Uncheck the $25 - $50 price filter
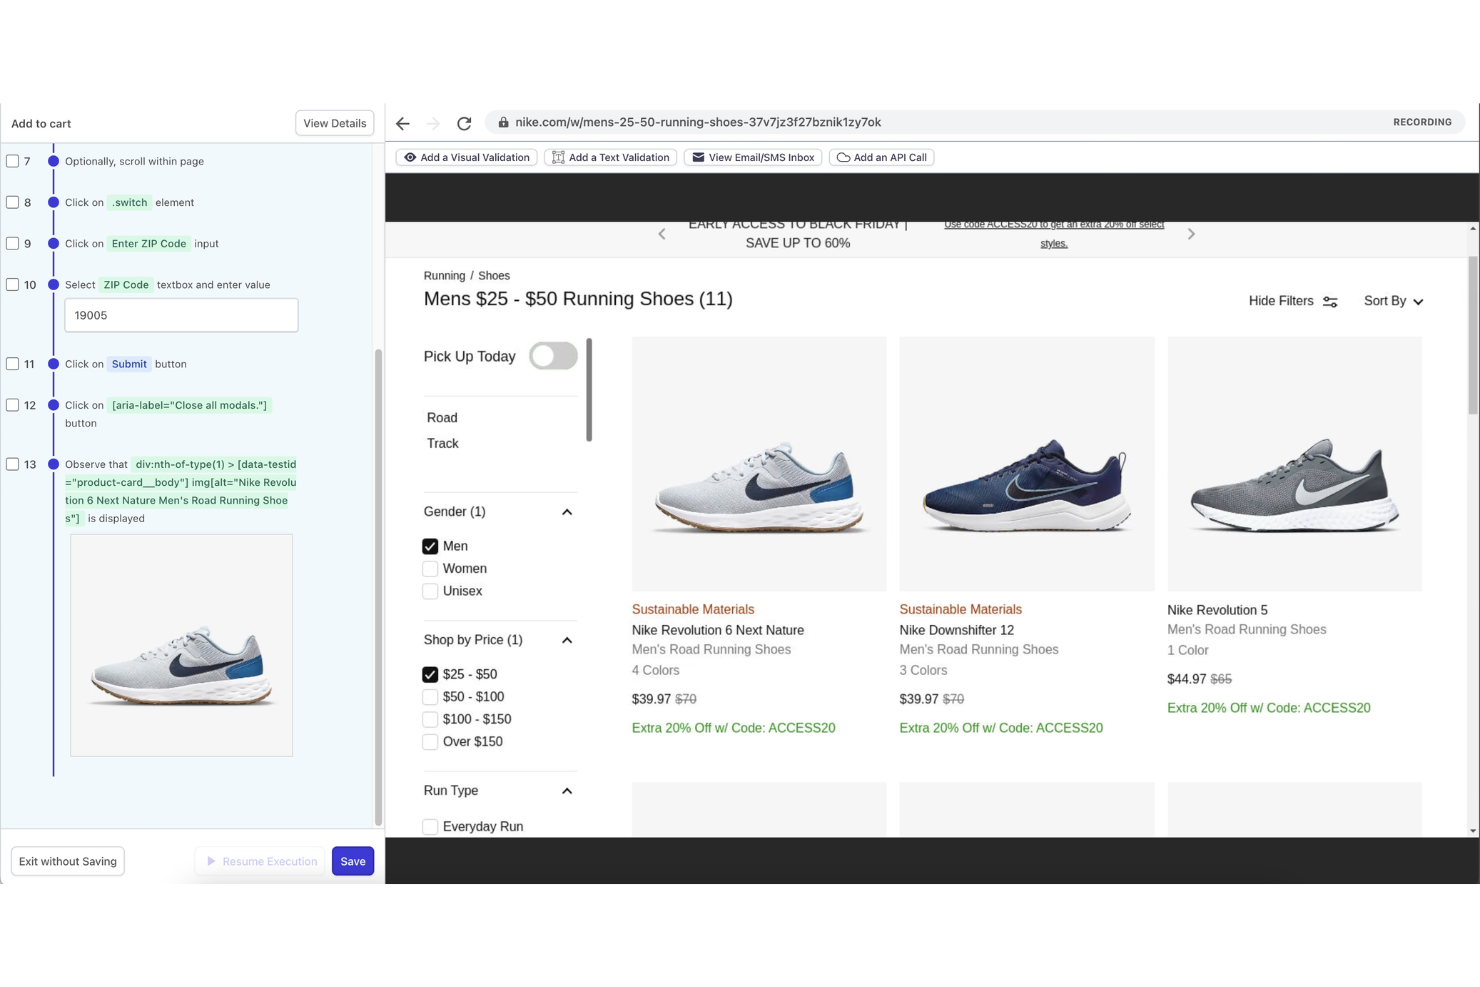1480x987 pixels. coord(430,675)
